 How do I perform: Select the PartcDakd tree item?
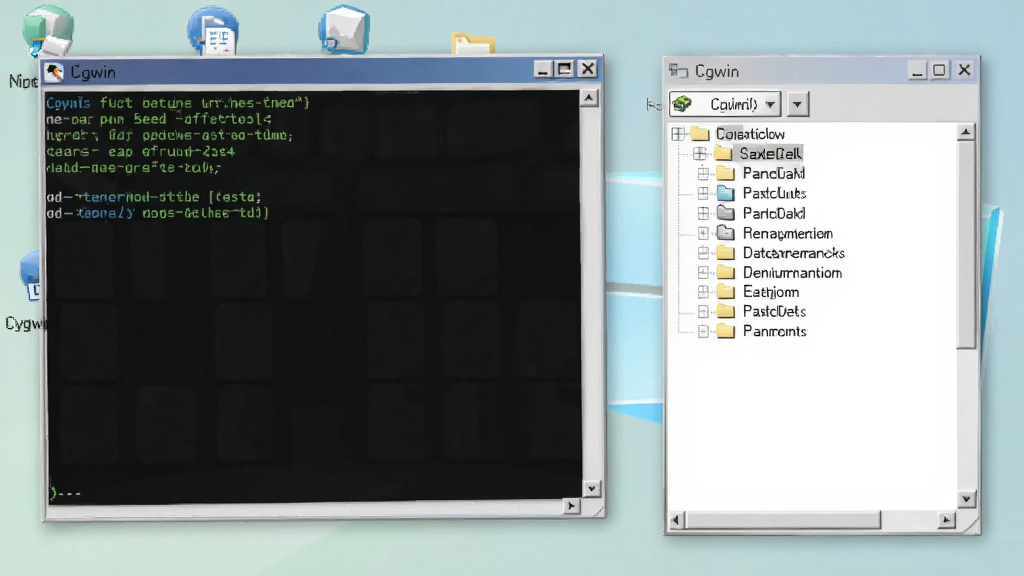(774, 214)
